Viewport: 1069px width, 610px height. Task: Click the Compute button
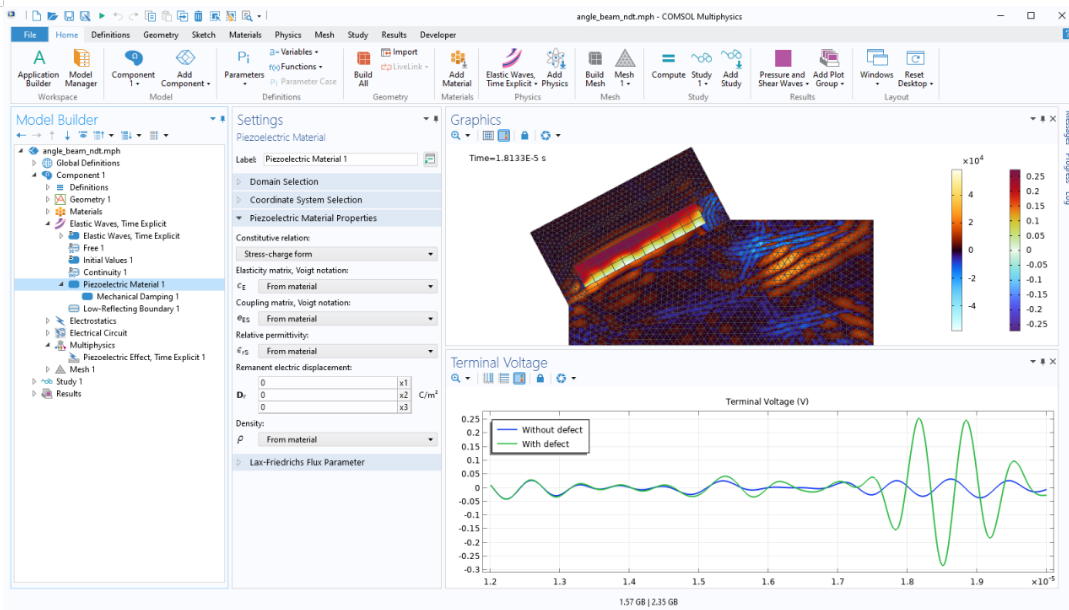[668, 68]
